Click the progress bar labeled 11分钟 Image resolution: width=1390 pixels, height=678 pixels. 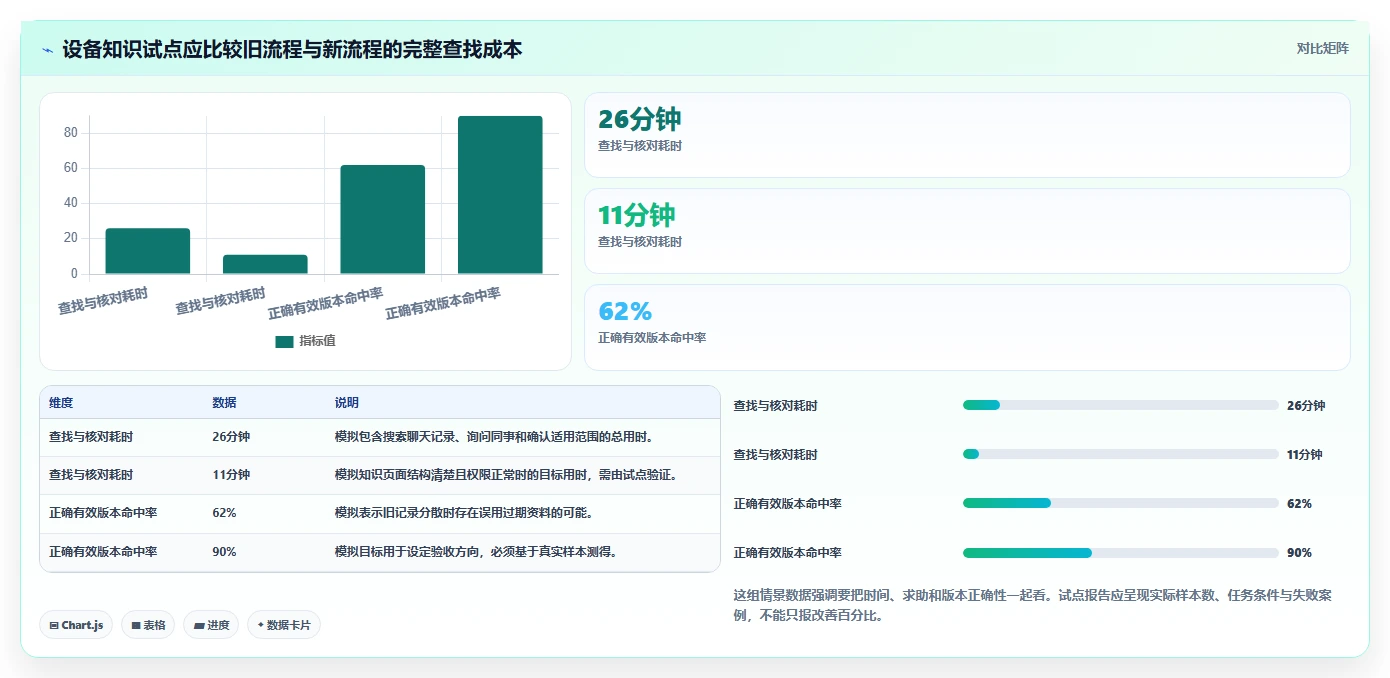1120,454
